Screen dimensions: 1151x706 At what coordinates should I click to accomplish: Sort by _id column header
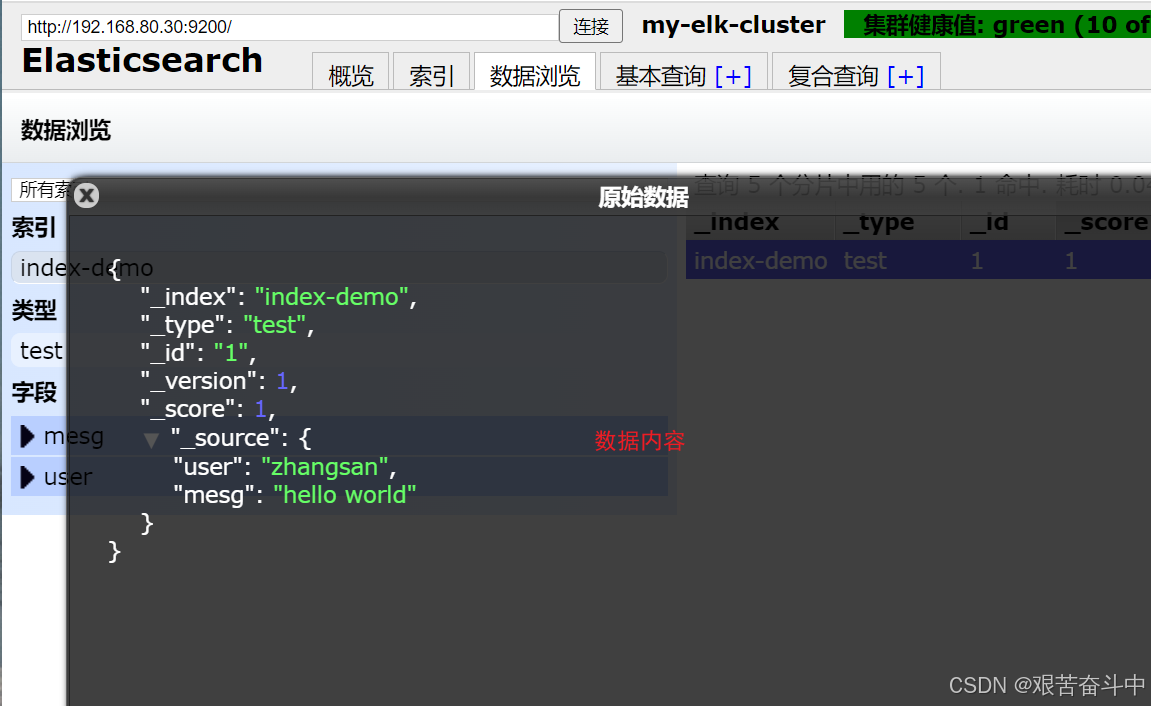pos(1009,222)
